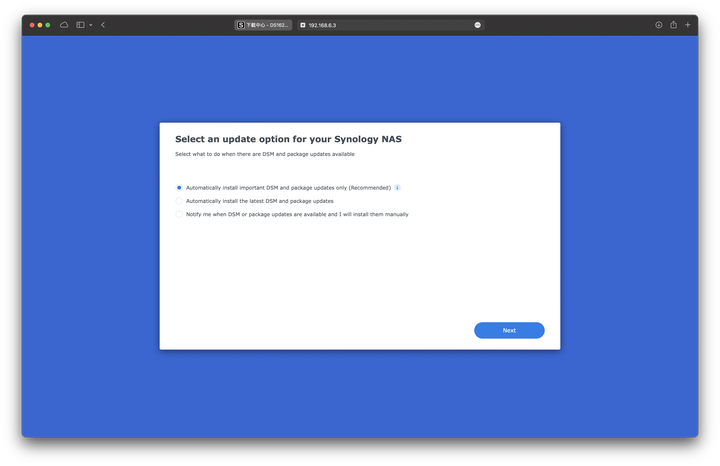Click the share icon in toolbar
Screen dimensions: 720x466
[673, 25]
